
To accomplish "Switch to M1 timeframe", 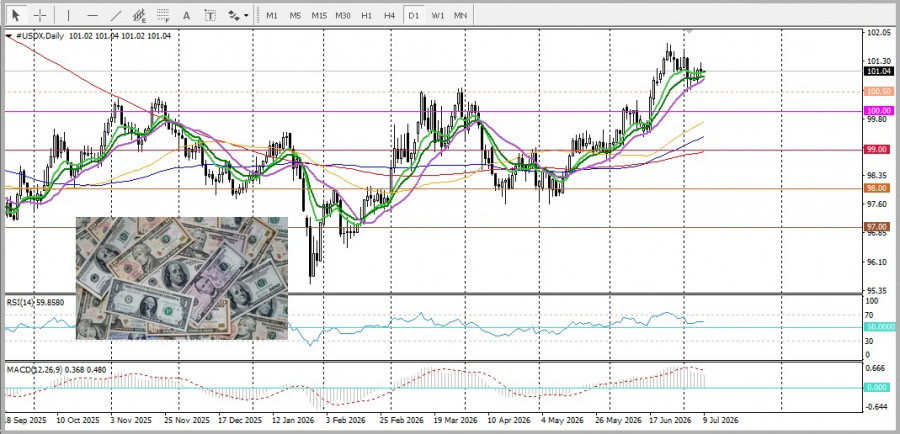I will tap(271, 16).
